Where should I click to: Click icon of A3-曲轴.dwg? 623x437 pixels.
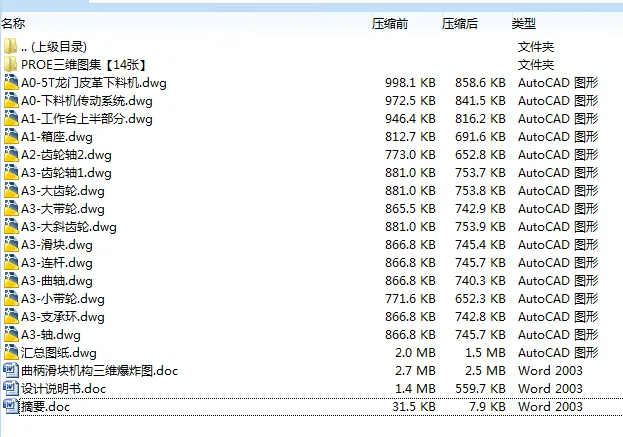11,280
